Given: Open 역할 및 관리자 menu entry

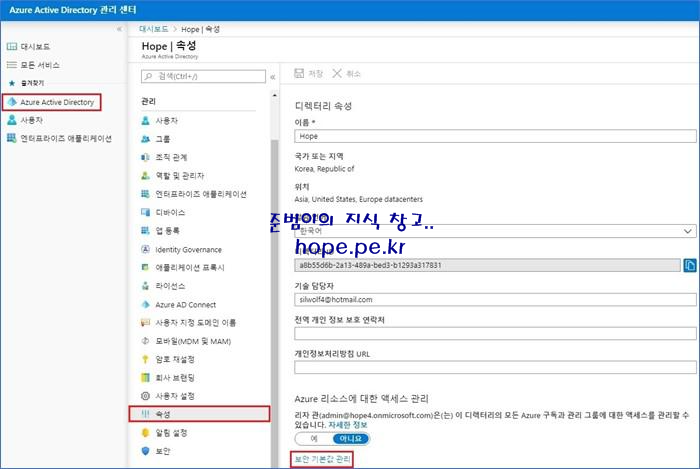Looking at the screenshot, I should click(x=173, y=175).
